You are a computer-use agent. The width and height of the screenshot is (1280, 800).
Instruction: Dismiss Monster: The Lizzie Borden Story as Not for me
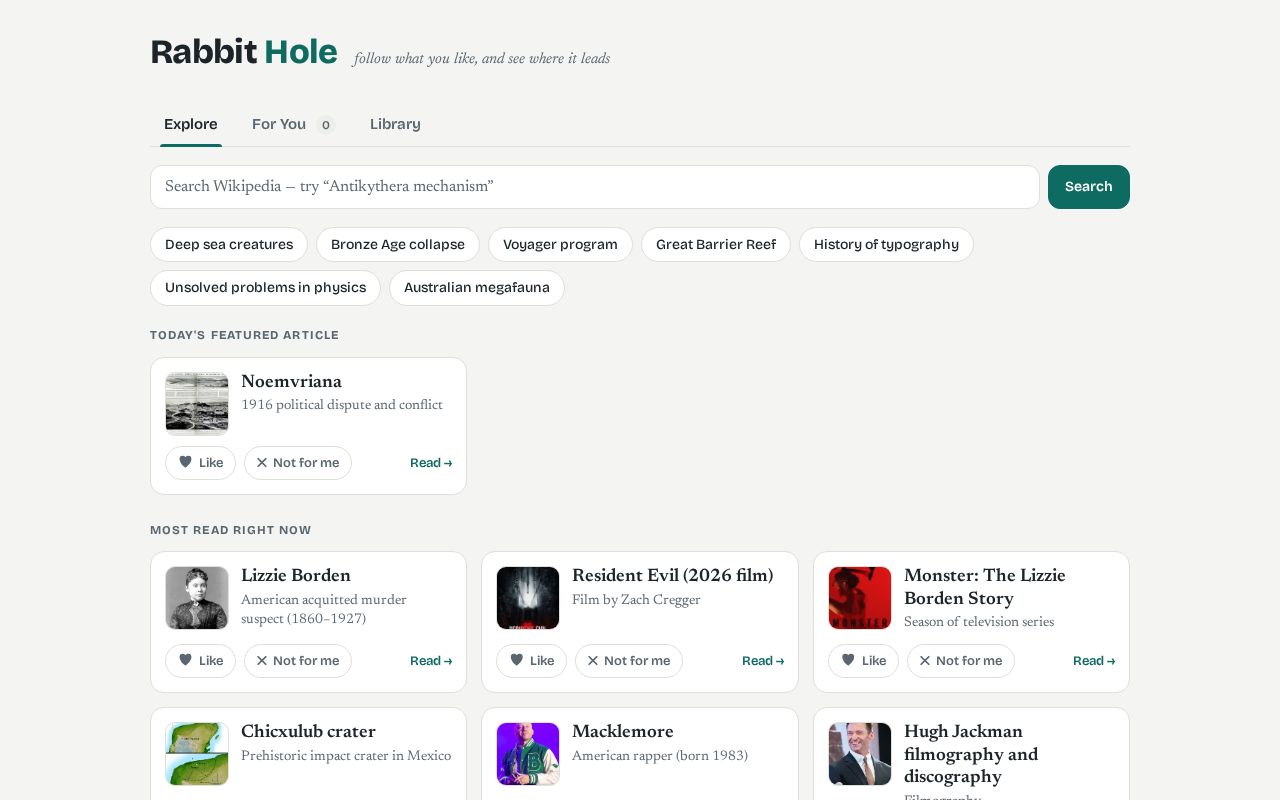[x=961, y=661]
